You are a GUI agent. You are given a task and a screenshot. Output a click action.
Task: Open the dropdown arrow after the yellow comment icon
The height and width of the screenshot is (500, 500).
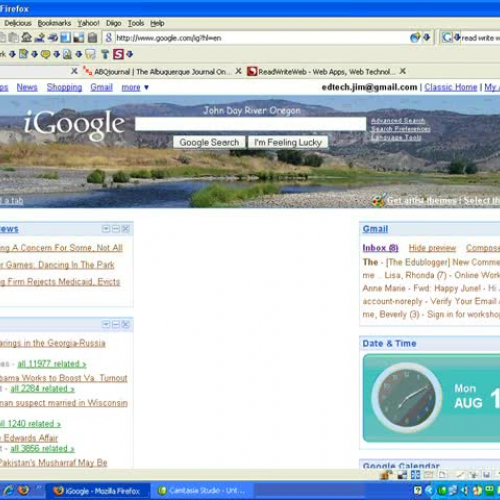(x=56, y=54)
